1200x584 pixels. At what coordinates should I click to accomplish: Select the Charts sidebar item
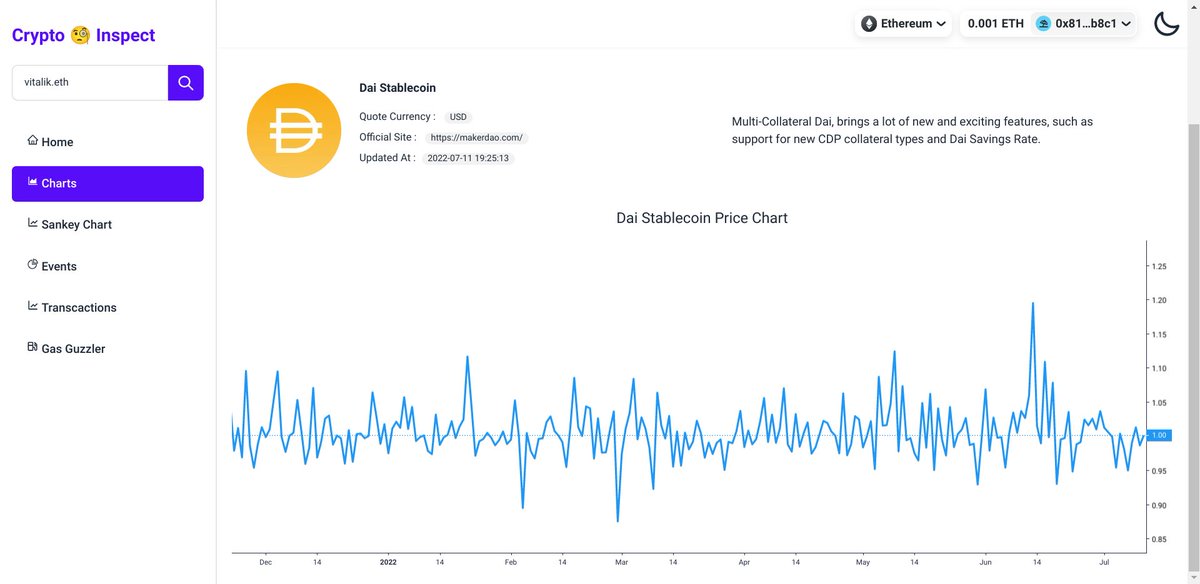click(108, 184)
